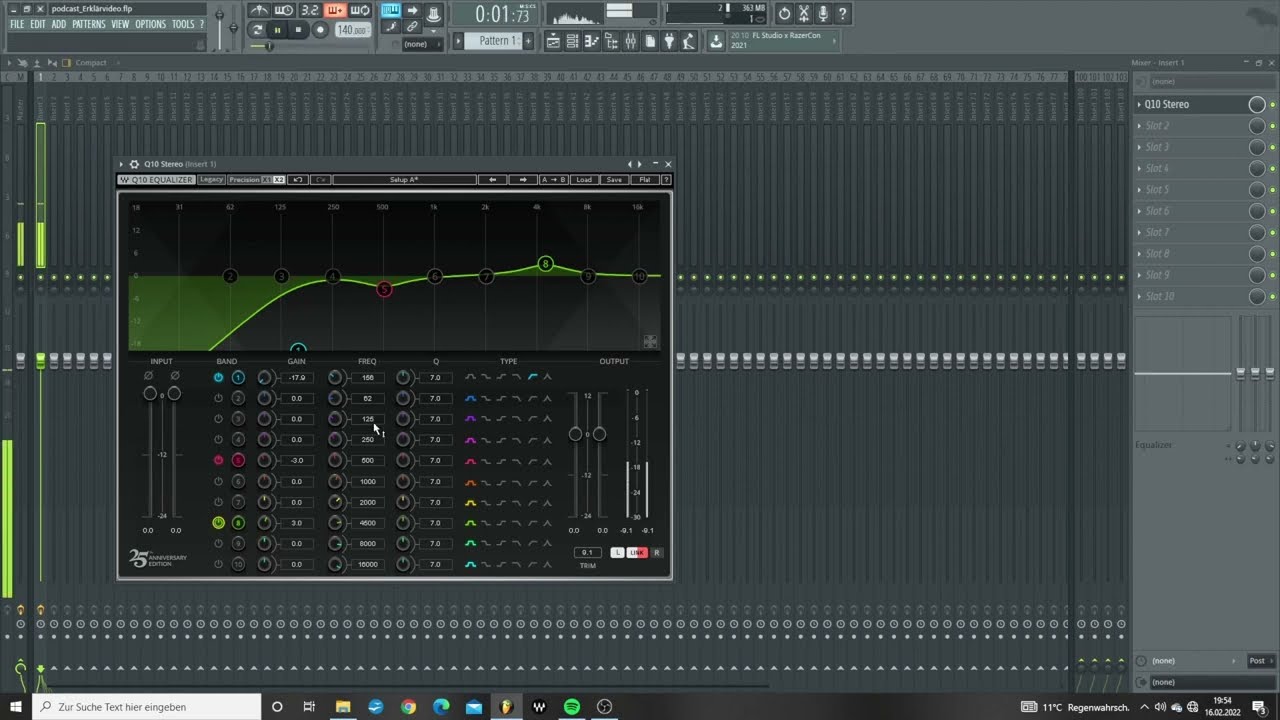Open File Explorer from the taskbar
This screenshot has height=720, width=1280.
[343, 707]
